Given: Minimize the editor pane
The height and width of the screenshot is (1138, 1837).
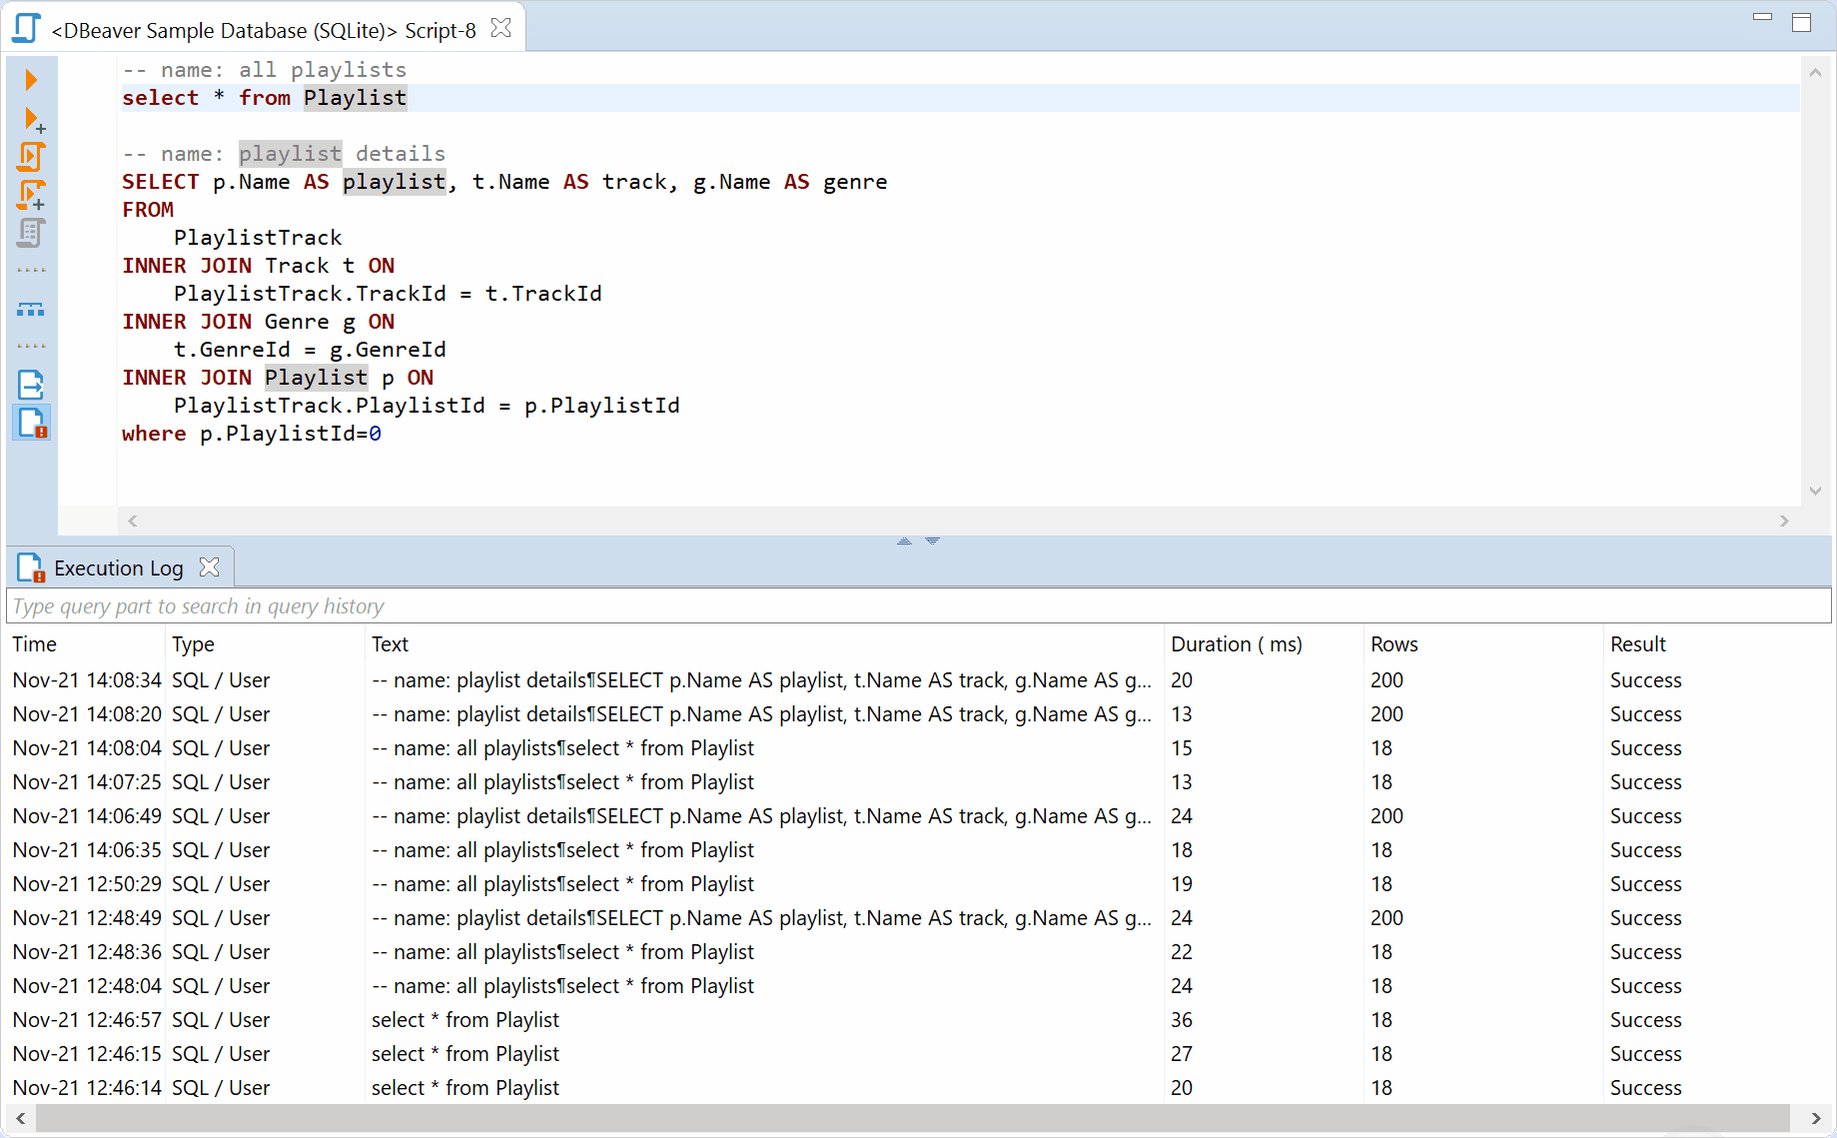Looking at the screenshot, I should [x=1763, y=18].
